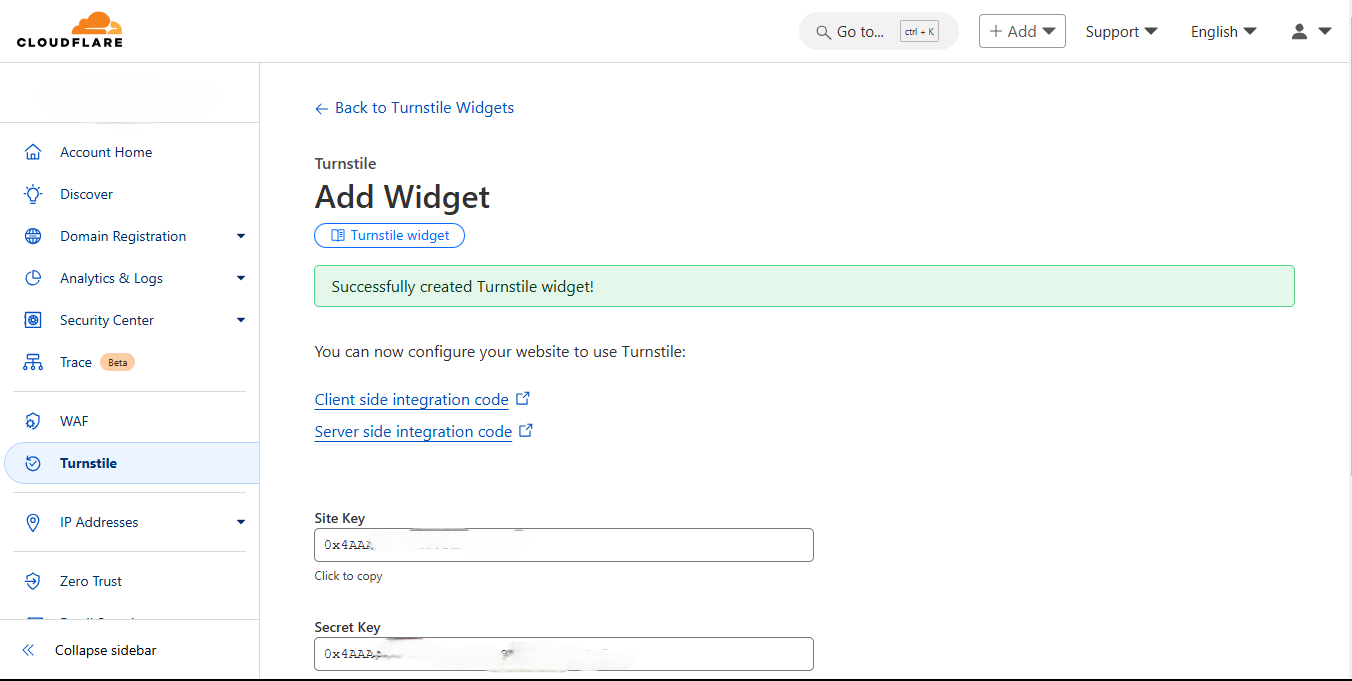Open the Support menu
The image size is (1352, 681).
tap(1120, 31)
